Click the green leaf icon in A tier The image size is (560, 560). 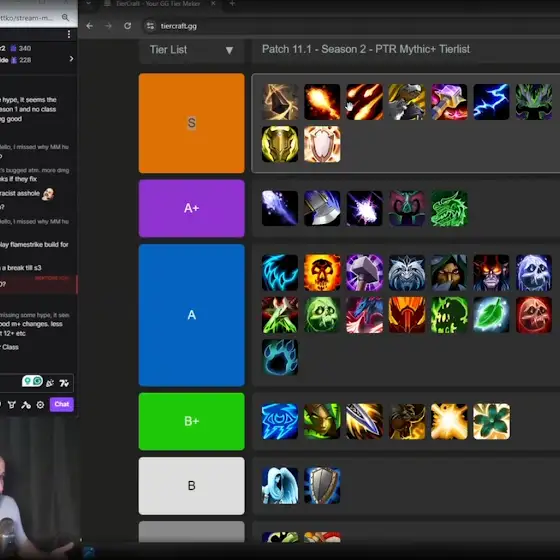491,315
